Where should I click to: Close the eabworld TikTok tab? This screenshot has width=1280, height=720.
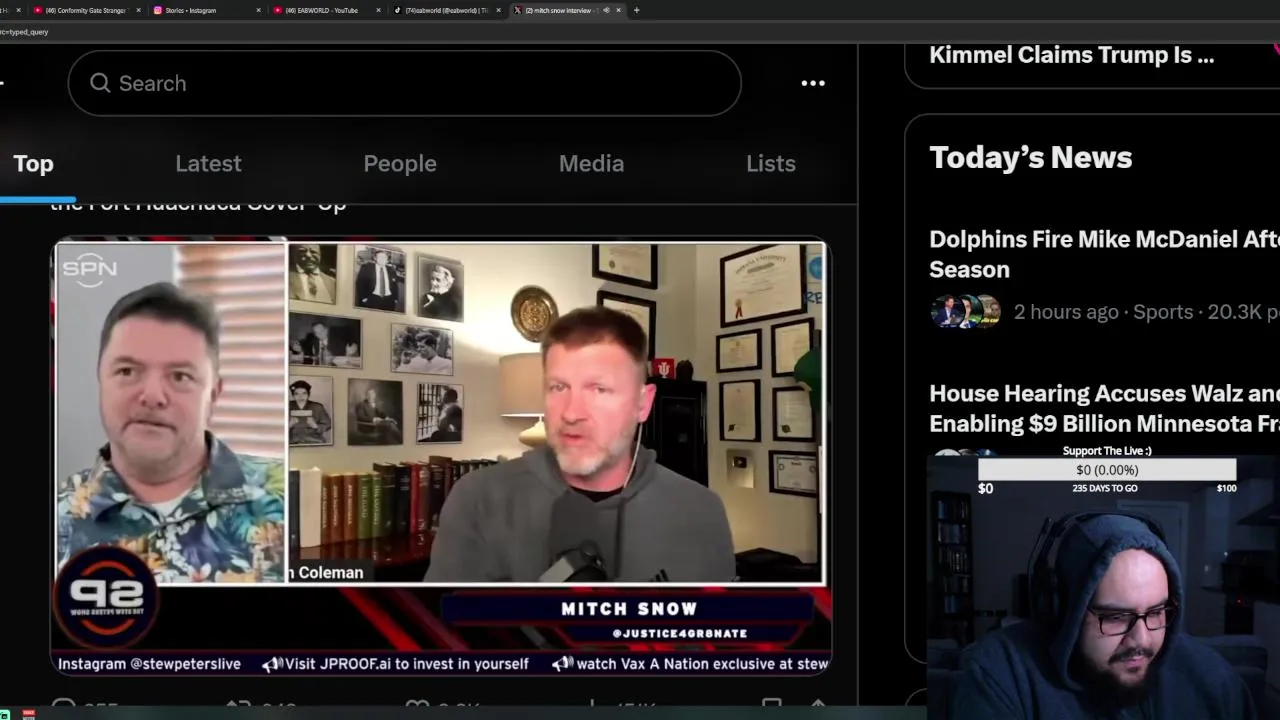(x=498, y=10)
